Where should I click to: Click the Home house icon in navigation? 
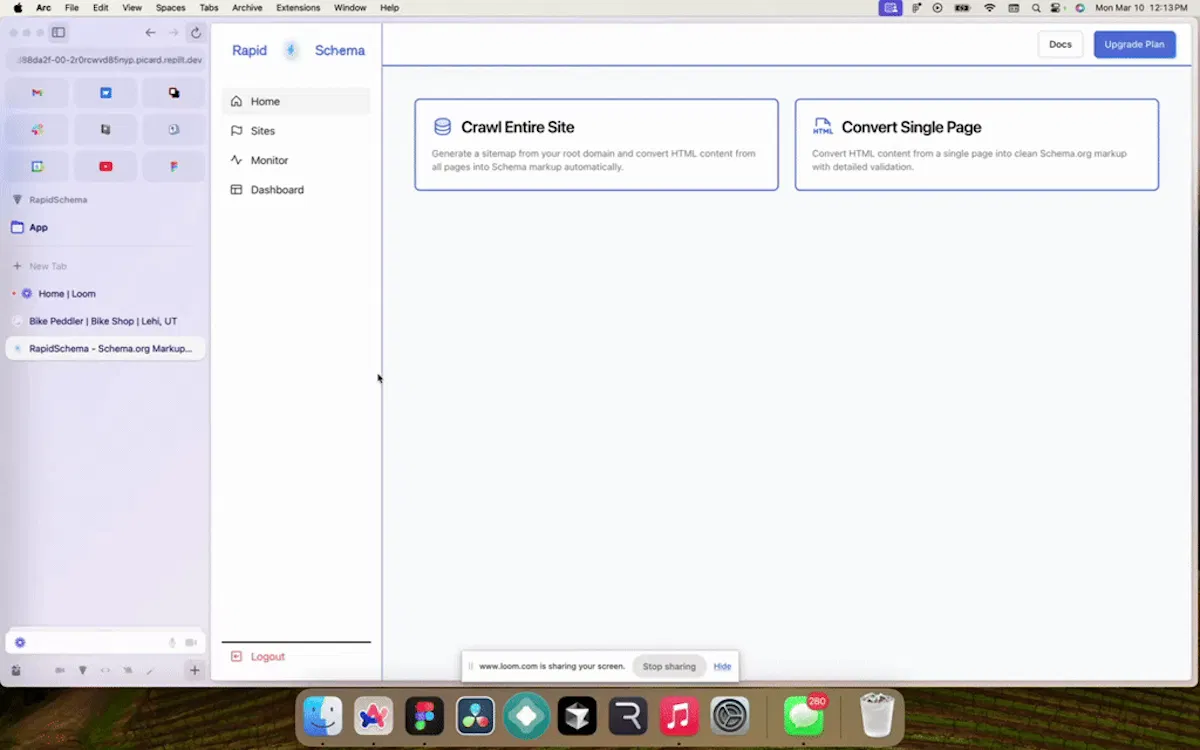(x=237, y=101)
